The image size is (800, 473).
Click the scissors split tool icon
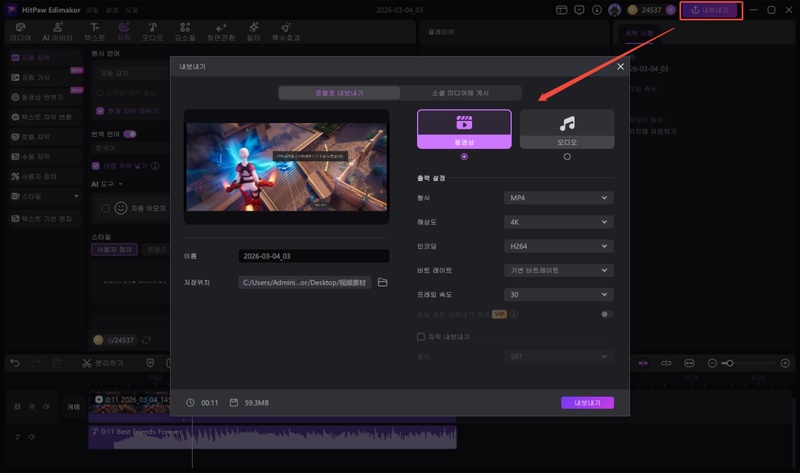click(87, 362)
